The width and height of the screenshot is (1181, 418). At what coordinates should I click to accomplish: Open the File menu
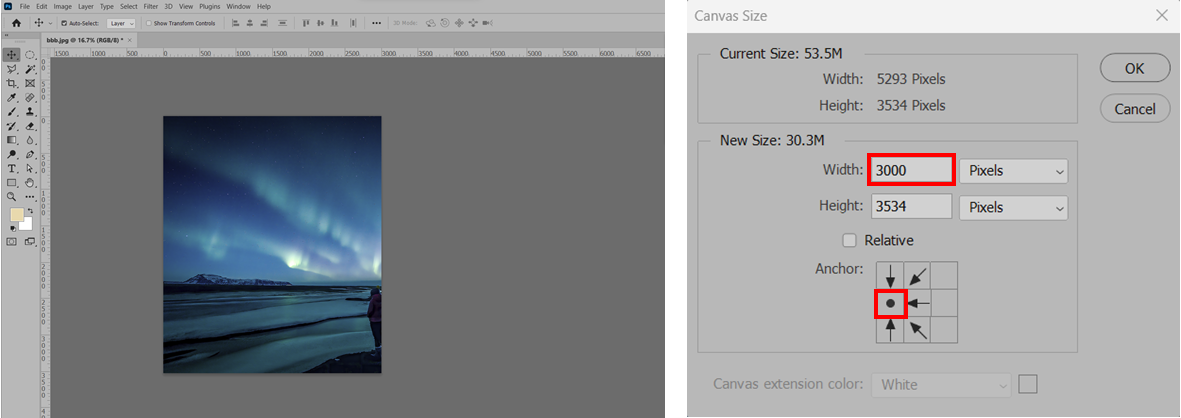coord(25,7)
